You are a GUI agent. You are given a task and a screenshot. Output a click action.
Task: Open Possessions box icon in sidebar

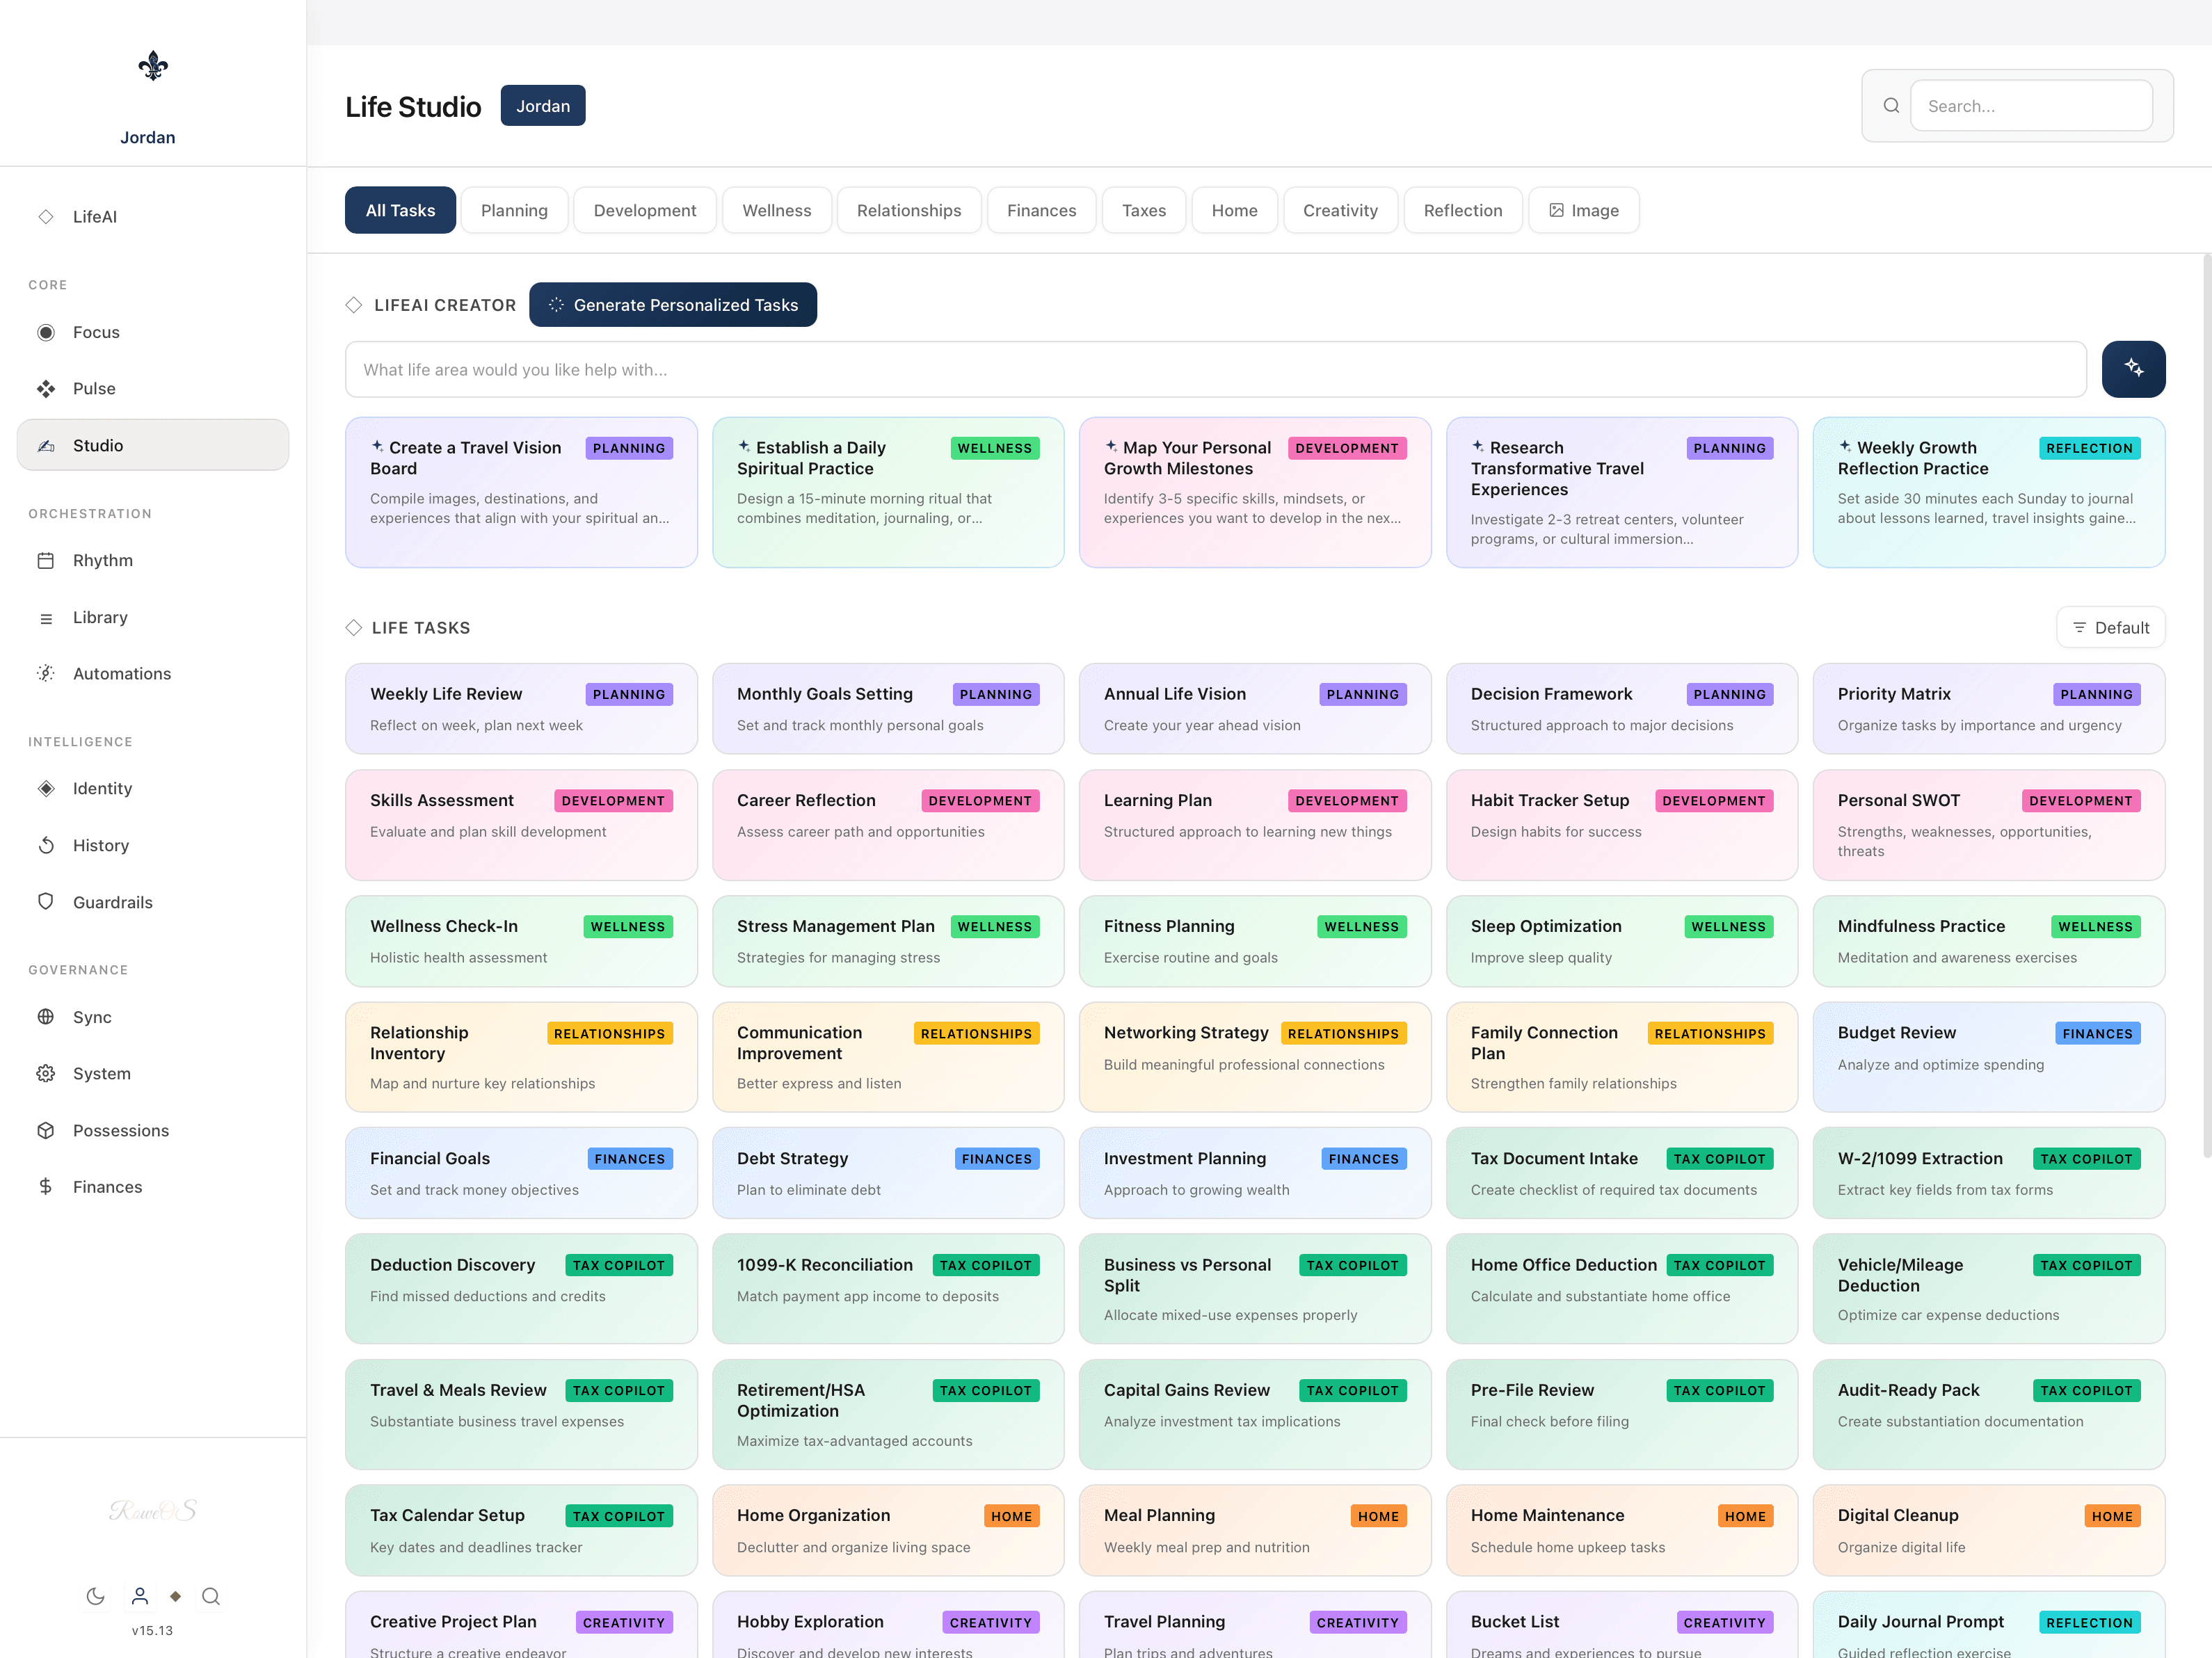[46, 1130]
